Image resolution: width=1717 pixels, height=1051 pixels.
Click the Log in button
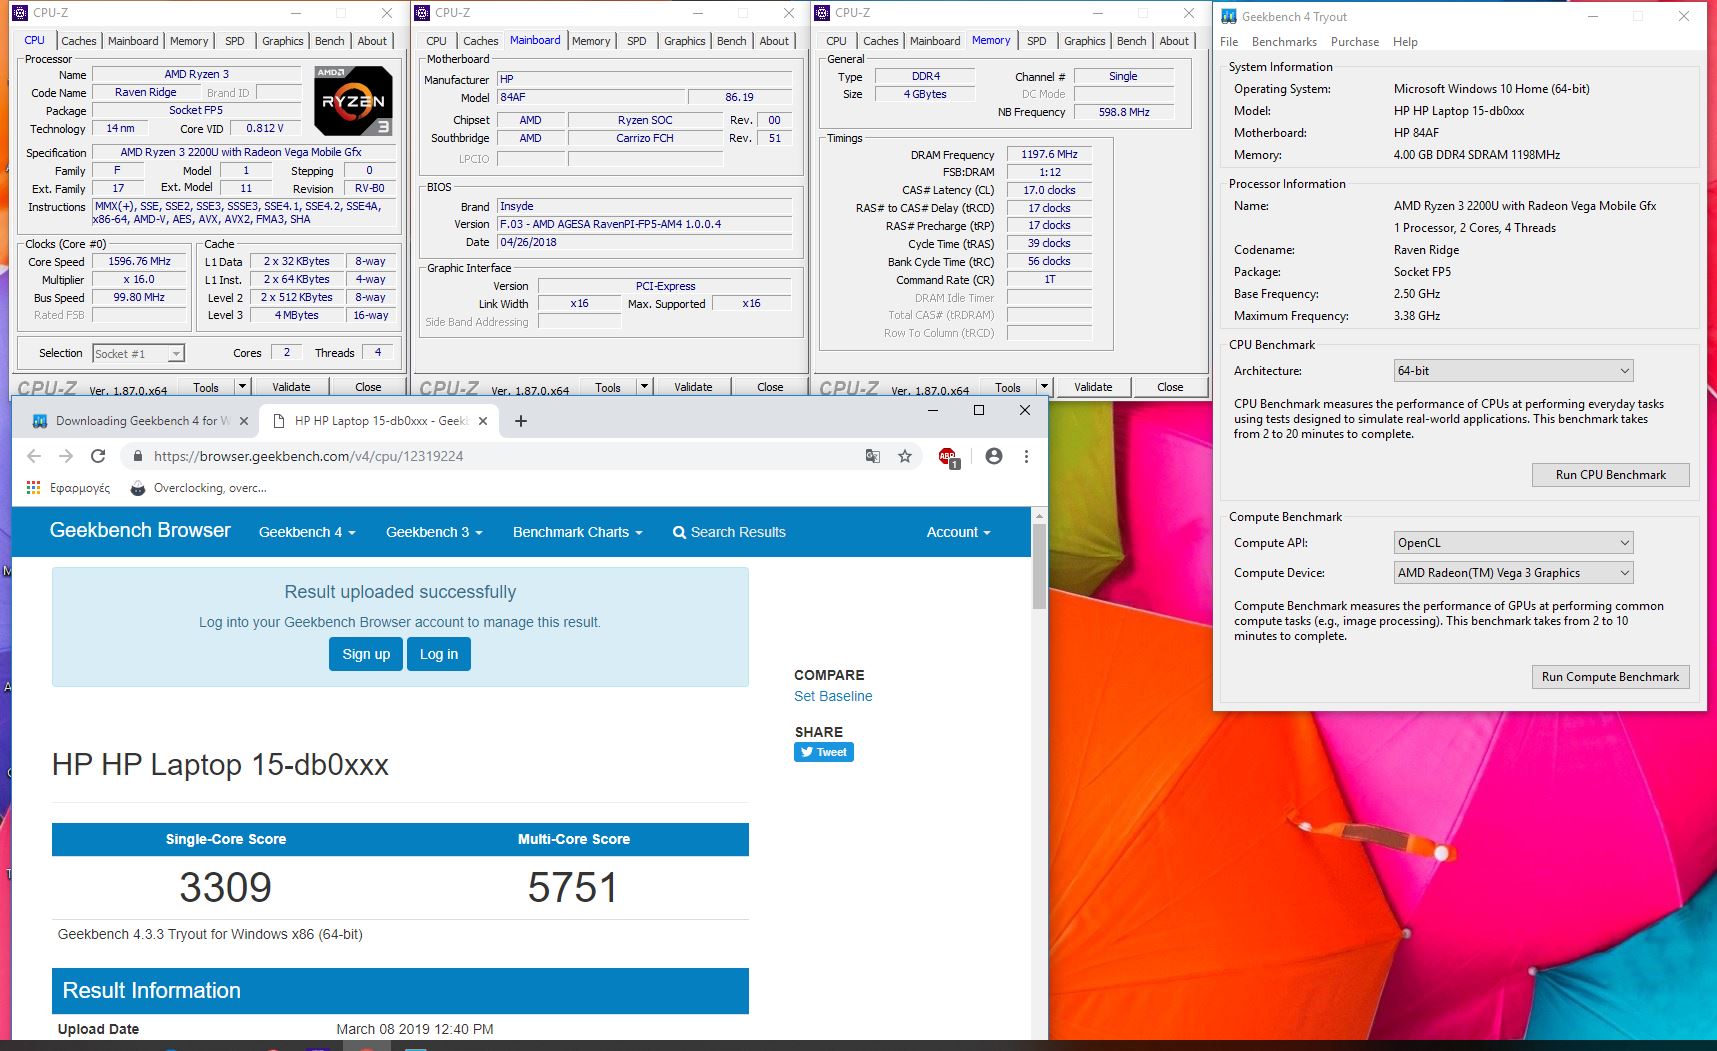439,654
